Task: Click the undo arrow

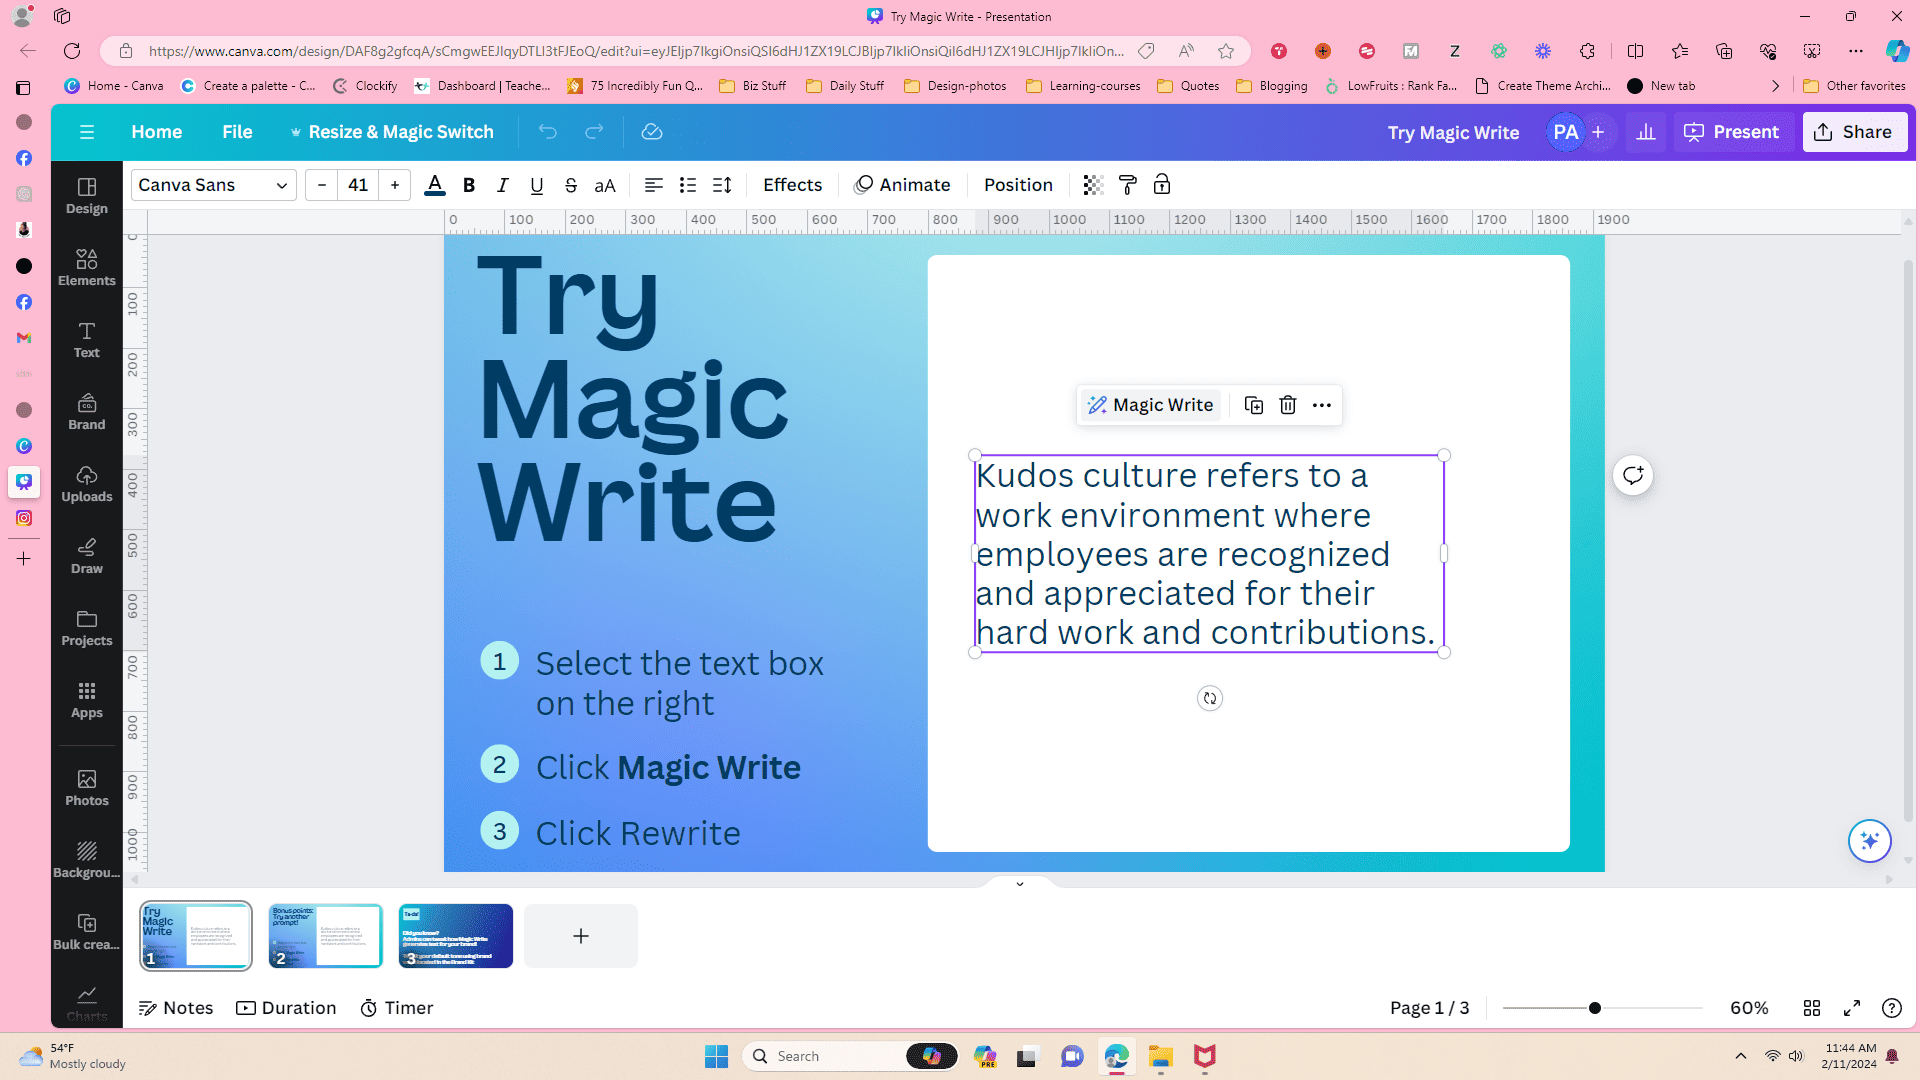Action: 546,131
